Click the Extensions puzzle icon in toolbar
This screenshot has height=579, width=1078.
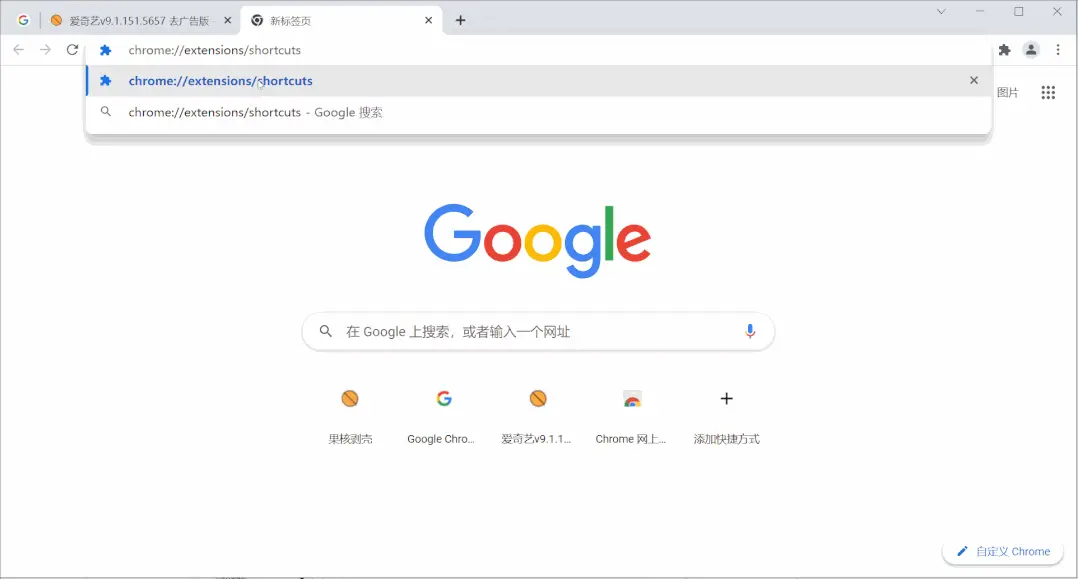coord(1004,50)
